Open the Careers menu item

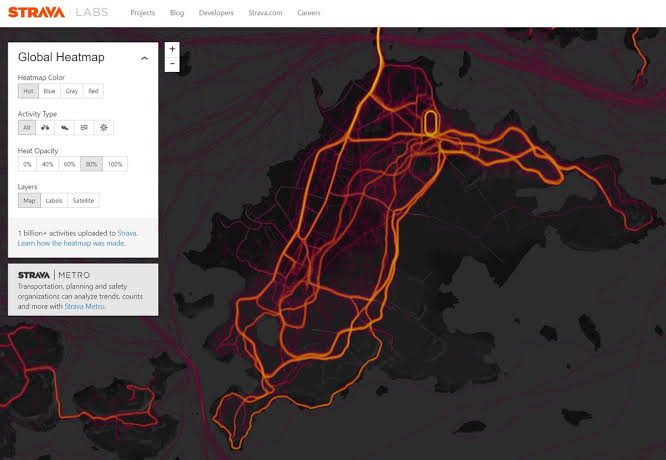tap(309, 13)
